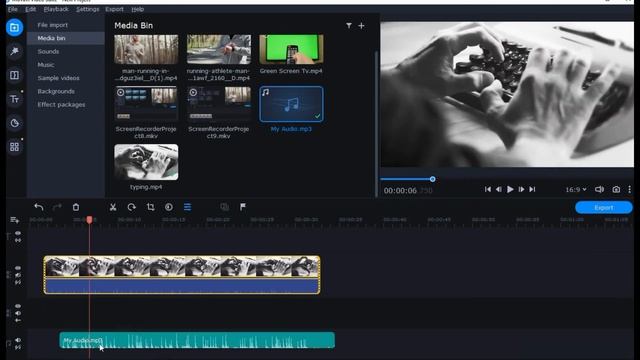Add a marker with the flag icon
The height and width of the screenshot is (360, 640).
coord(243,207)
